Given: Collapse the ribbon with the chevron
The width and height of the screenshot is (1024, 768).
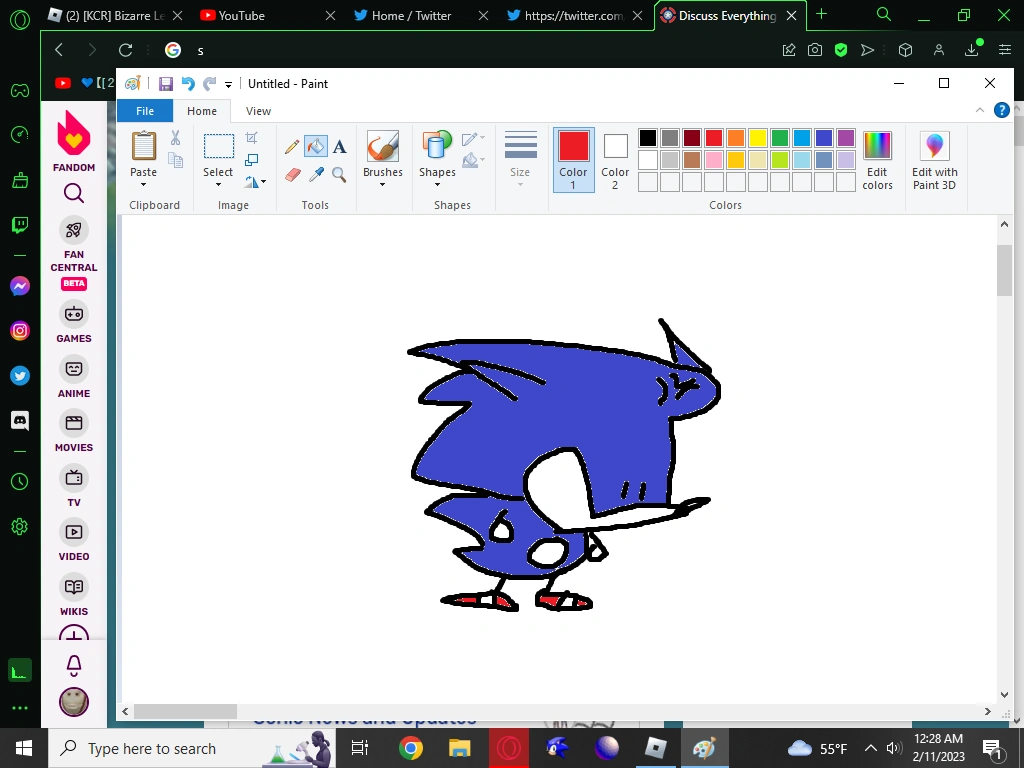Looking at the screenshot, I should tap(980, 111).
